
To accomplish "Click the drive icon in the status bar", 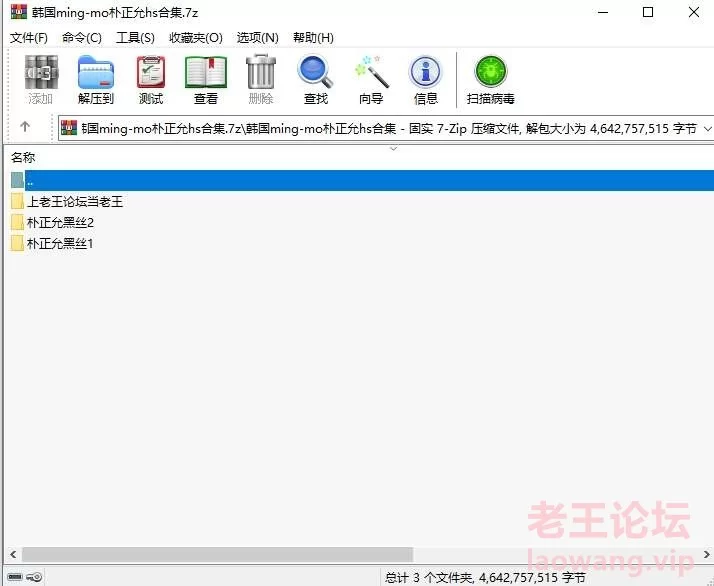I will pyautogui.click(x=15, y=577).
